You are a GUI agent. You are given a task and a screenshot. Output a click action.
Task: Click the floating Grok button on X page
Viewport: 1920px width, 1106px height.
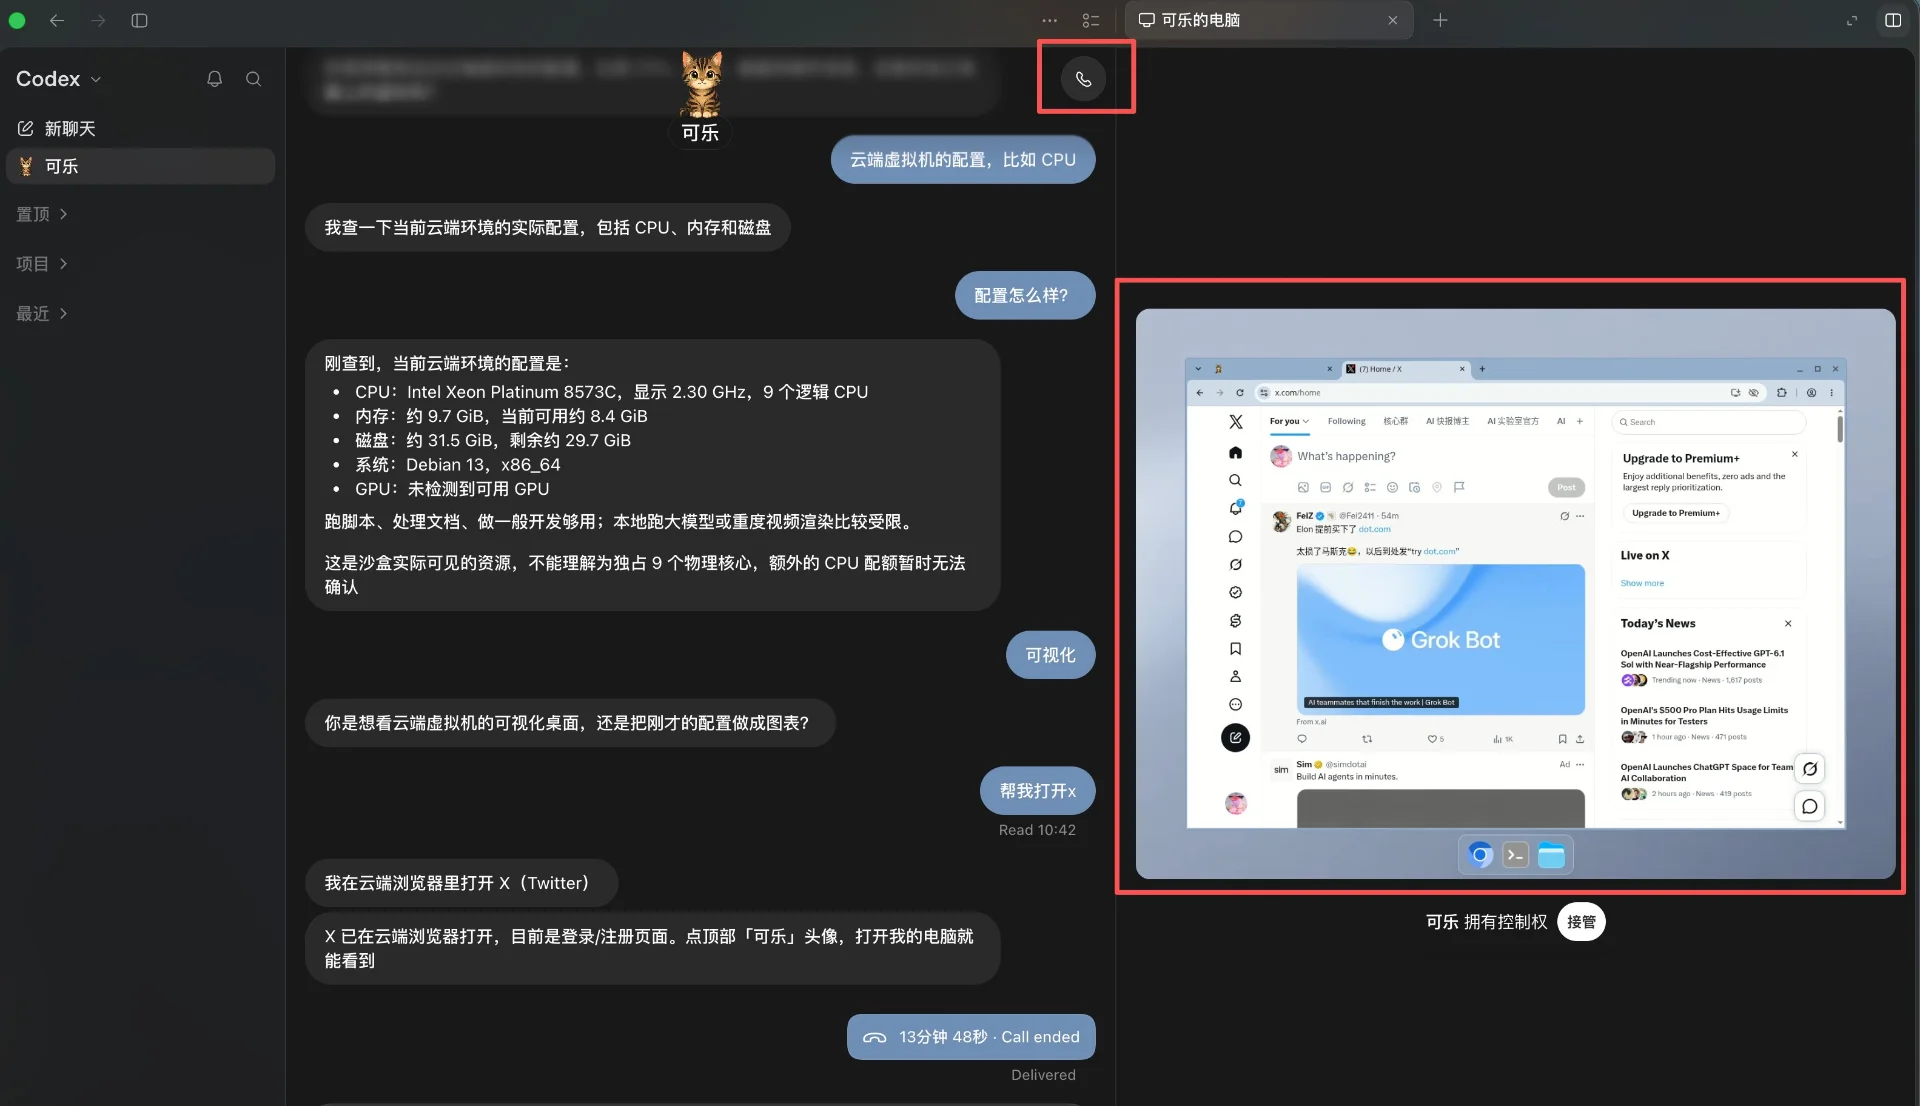pyautogui.click(x=1810, y=769)
